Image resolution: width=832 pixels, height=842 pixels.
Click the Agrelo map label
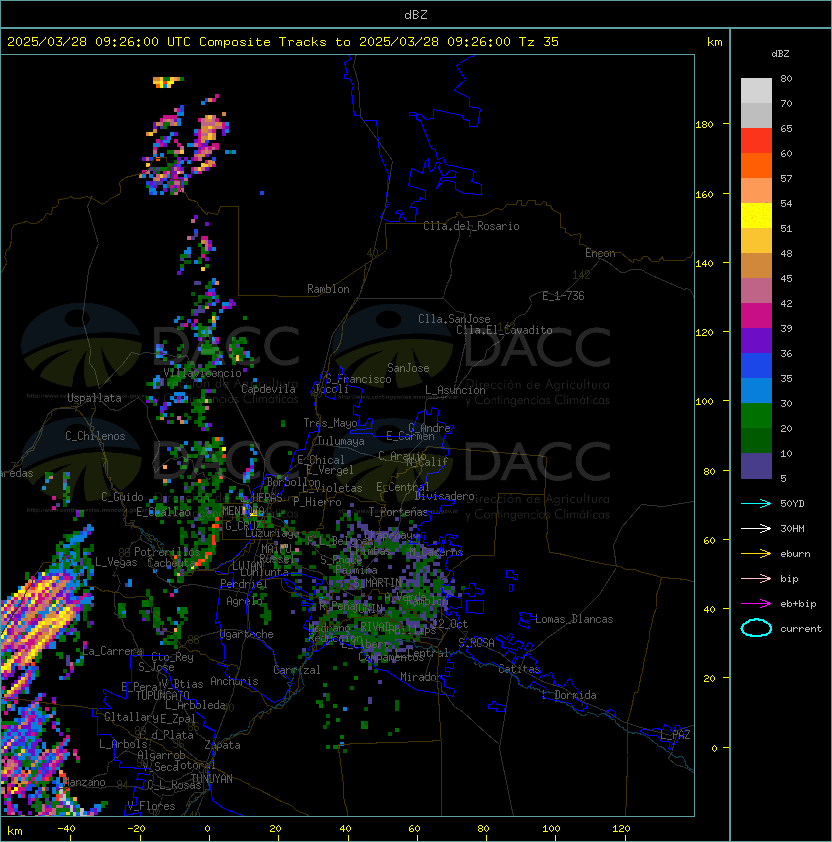pyautogui.click(x=244, y=601)
